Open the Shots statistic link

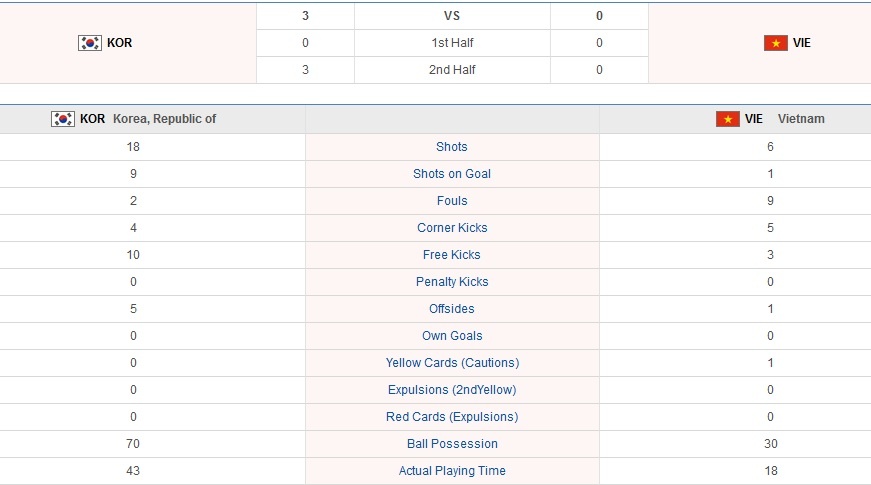coord(452,147)
